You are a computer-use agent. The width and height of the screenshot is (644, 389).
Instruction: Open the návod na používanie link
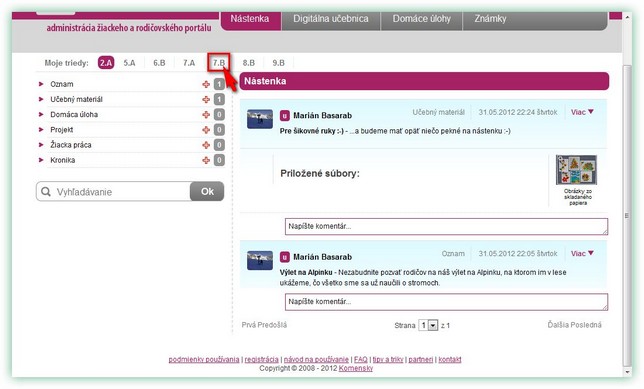(x=316, y=359)
